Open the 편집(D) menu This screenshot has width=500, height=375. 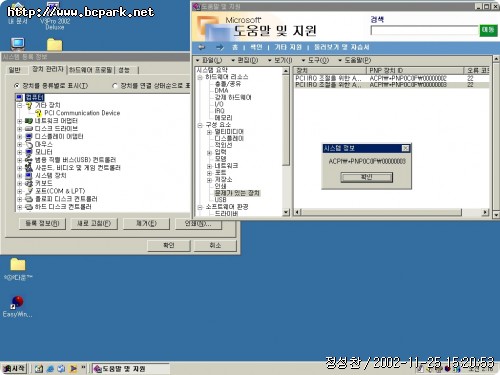[245, 60]
